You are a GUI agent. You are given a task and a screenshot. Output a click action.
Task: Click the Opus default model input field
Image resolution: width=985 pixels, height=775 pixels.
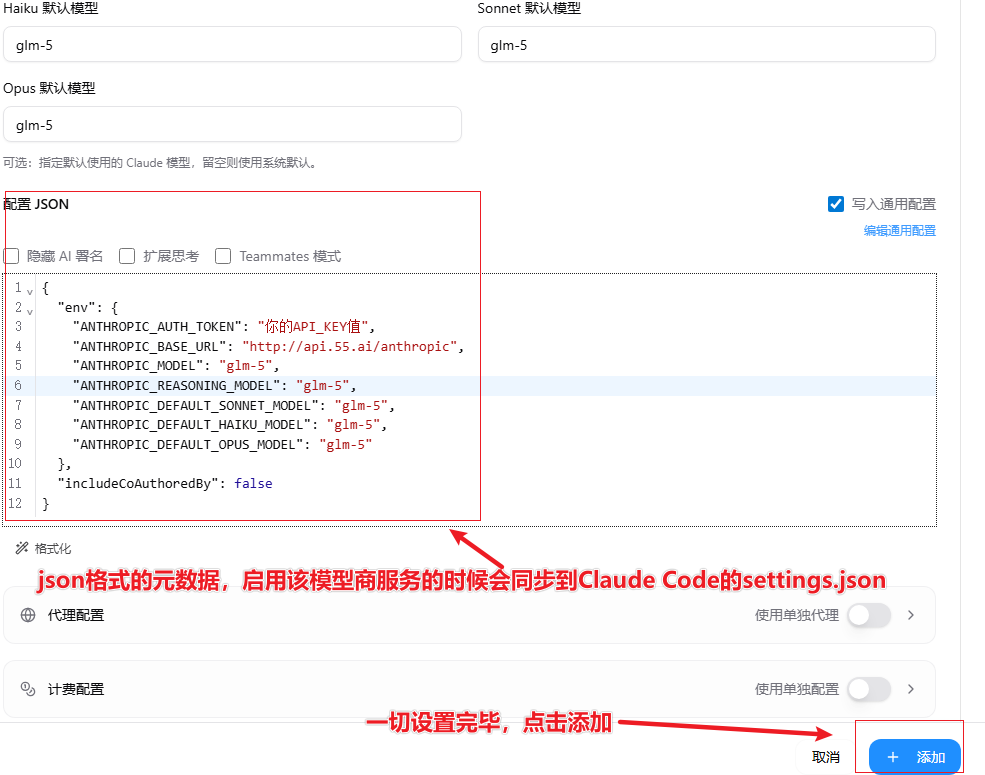pyautogui.click(x=232, y=124)
